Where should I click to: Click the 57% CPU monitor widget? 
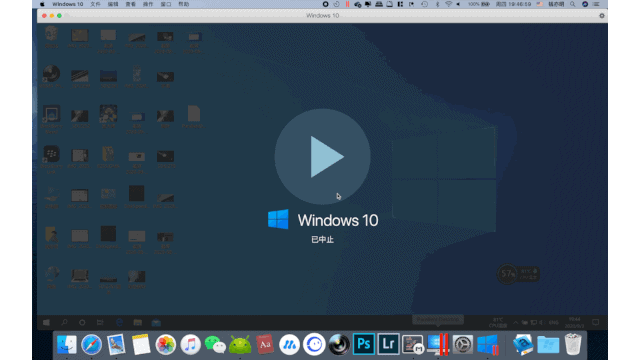click(x=518, y=274)
